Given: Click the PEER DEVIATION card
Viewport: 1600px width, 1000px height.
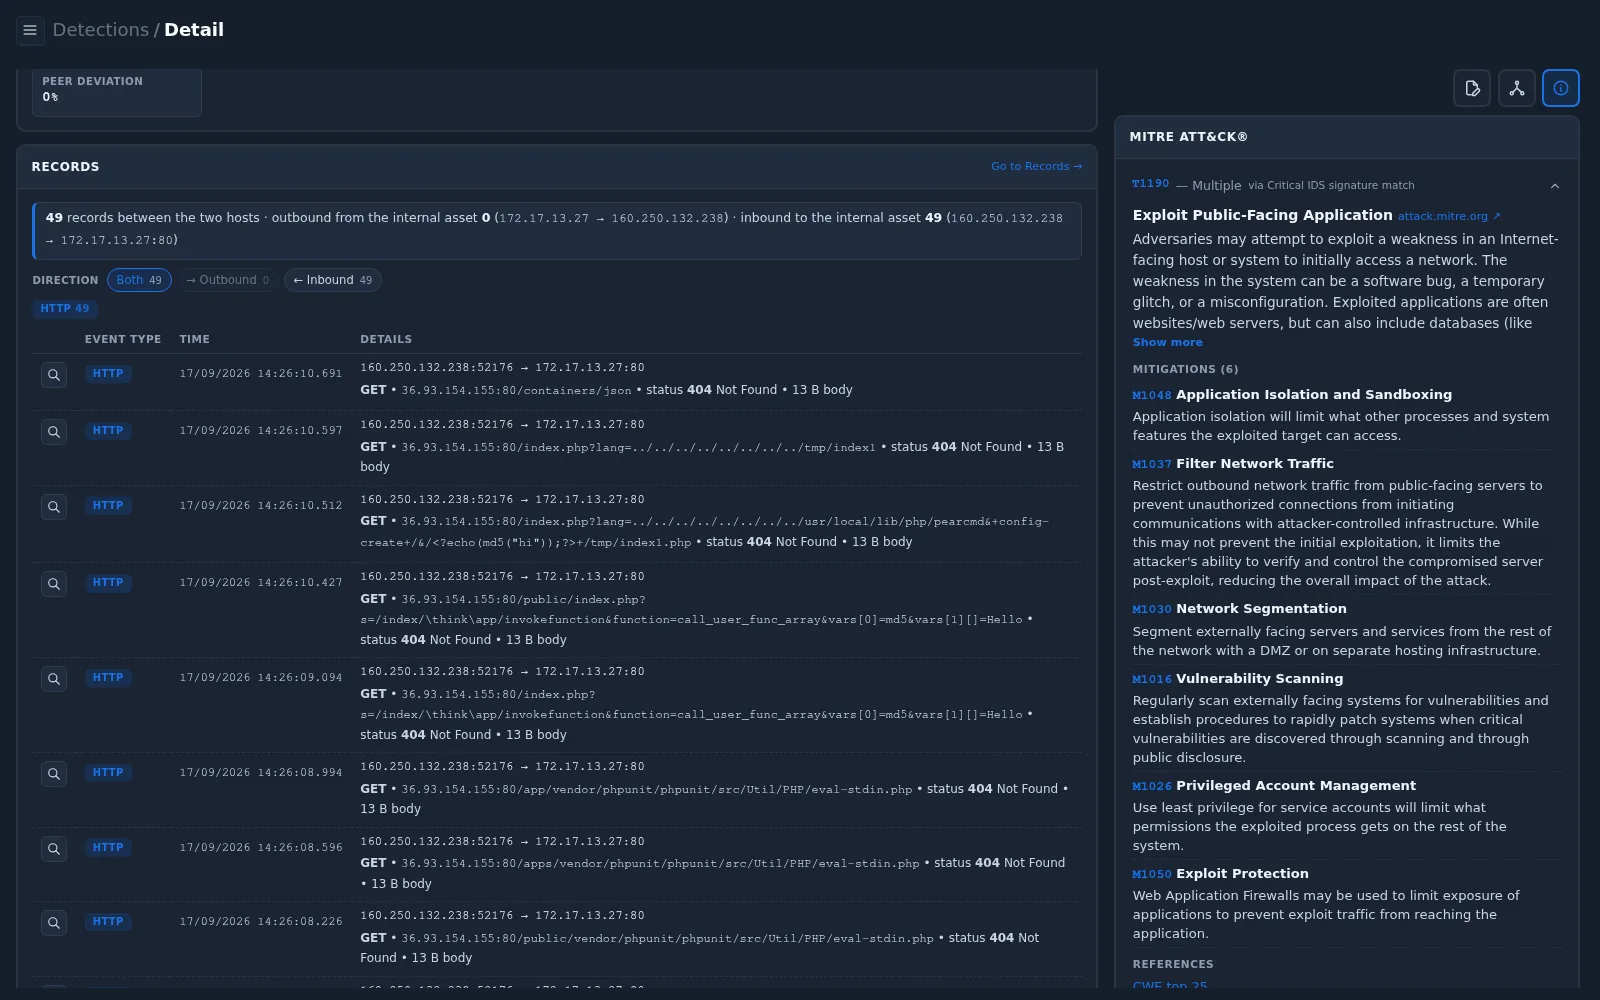Looking at the screenshot, I should point(117,92).
